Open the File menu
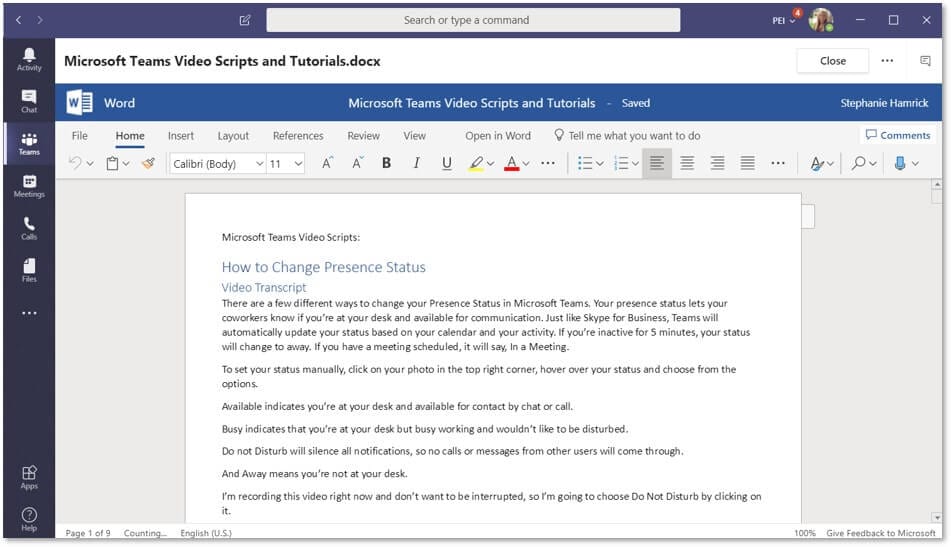The image size is (951, 547). 79,136
